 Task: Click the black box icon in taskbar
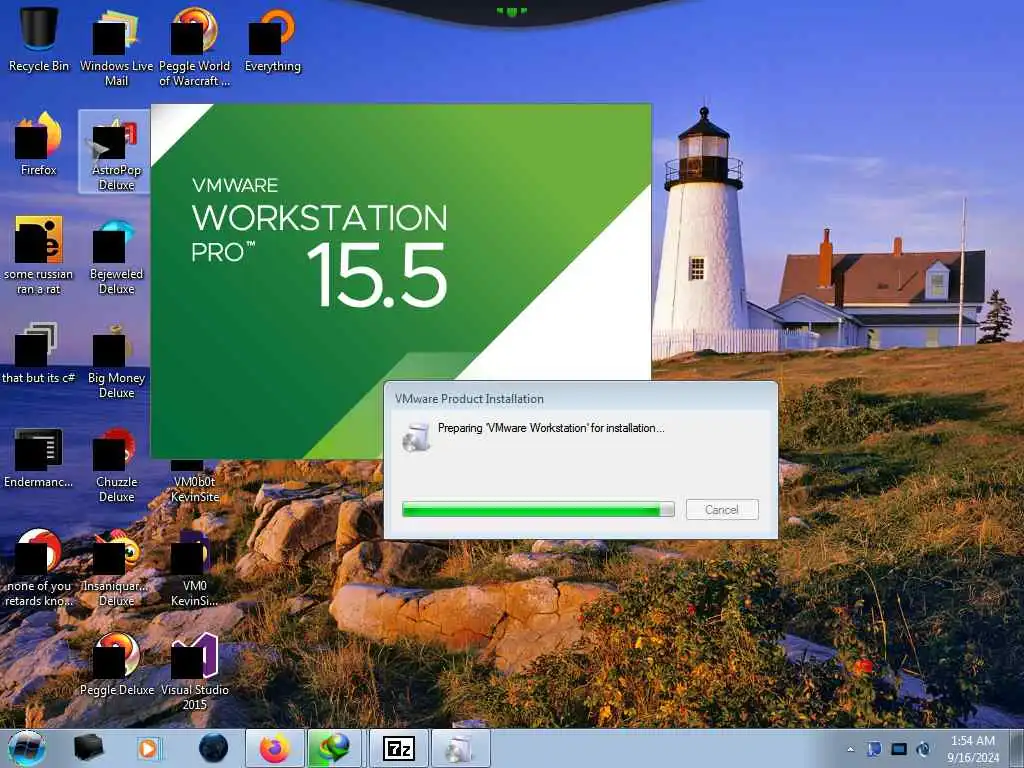pyautogui.click(x=88, y=748)
